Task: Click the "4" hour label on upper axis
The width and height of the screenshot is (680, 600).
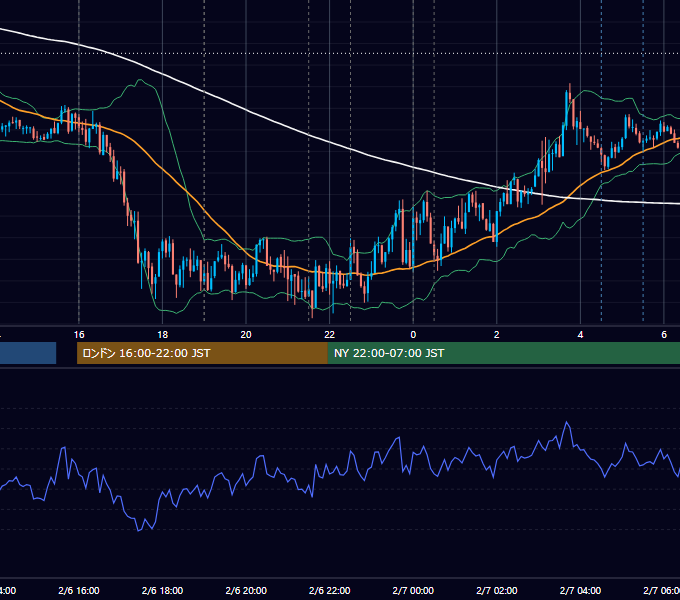Action: click(580, 335)
